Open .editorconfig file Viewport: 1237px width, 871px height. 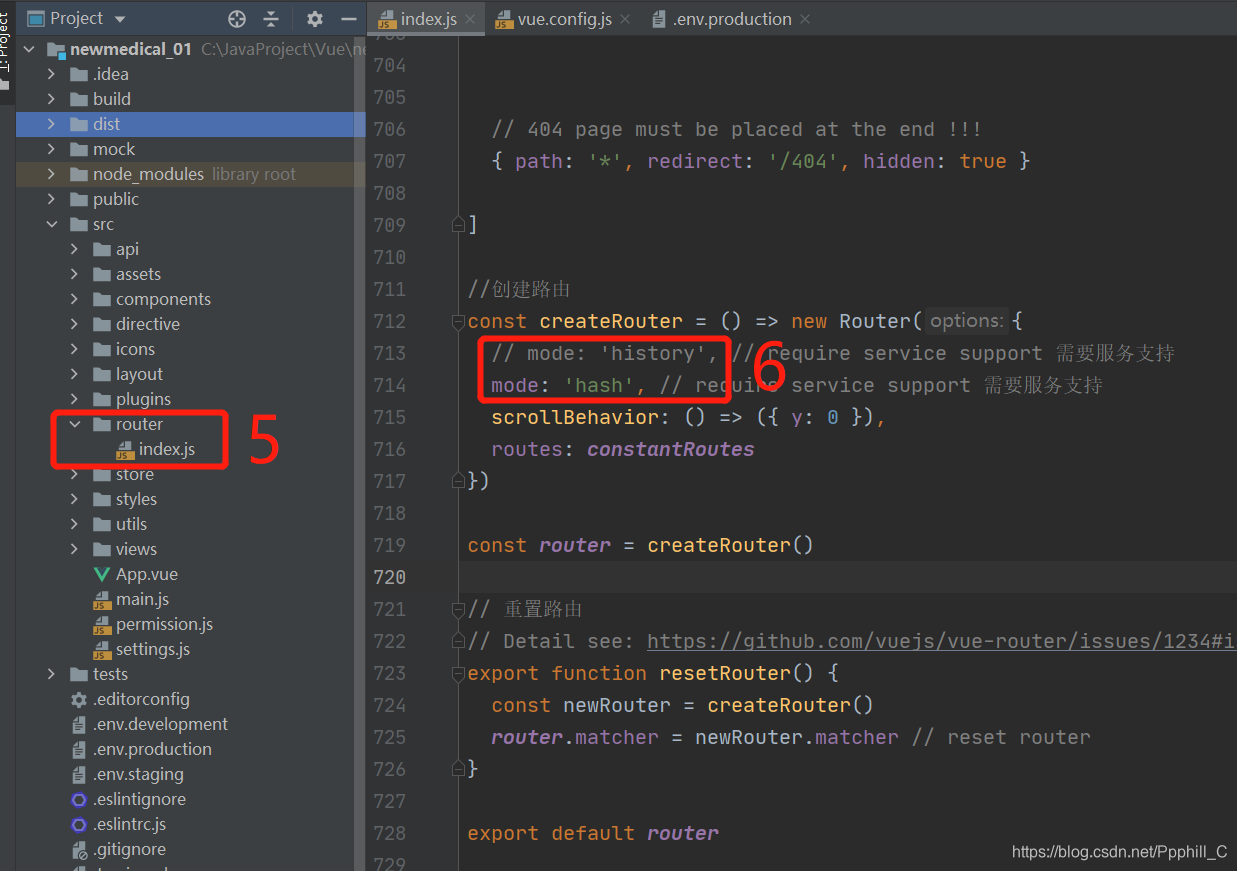point(141,699)
